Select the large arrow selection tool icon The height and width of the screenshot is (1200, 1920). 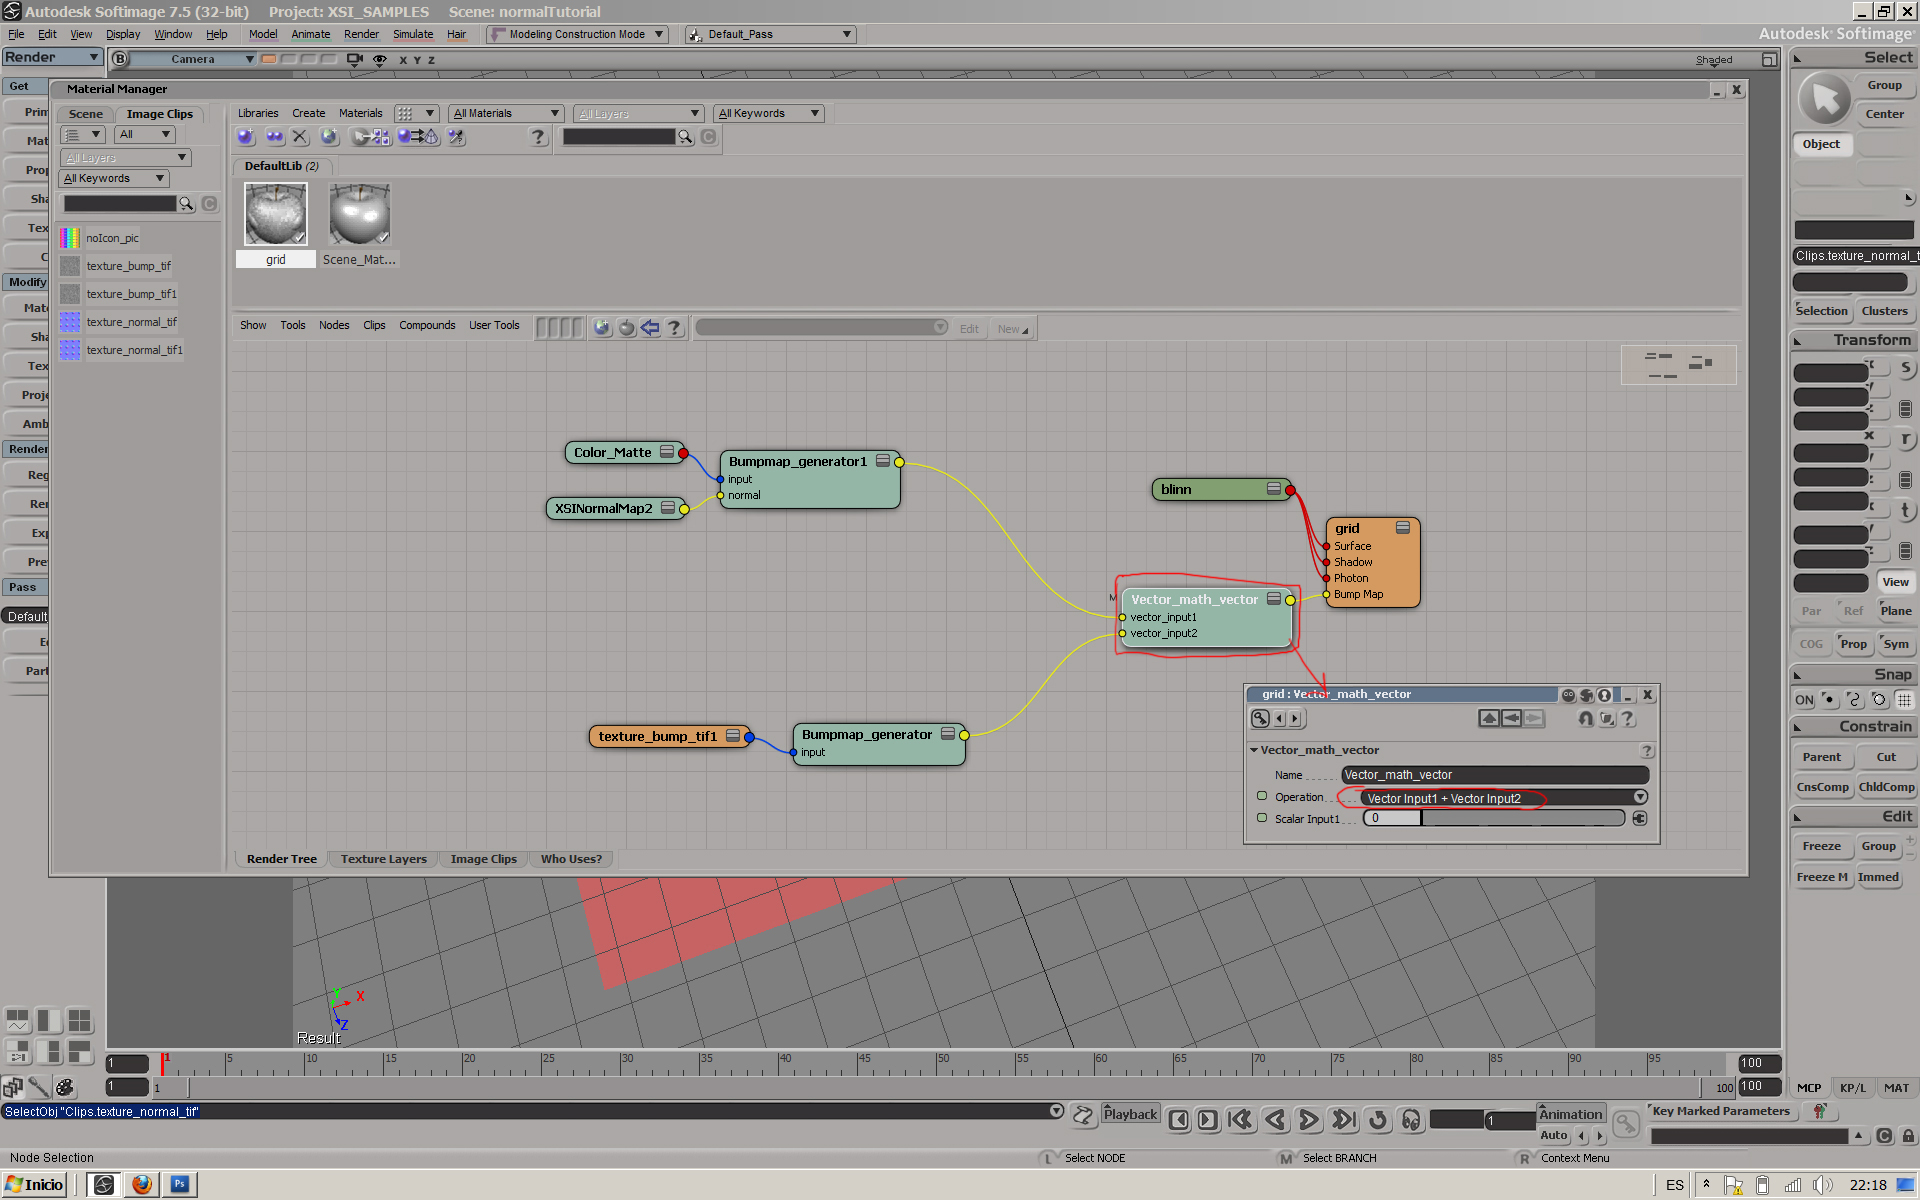click(1824, 99)
